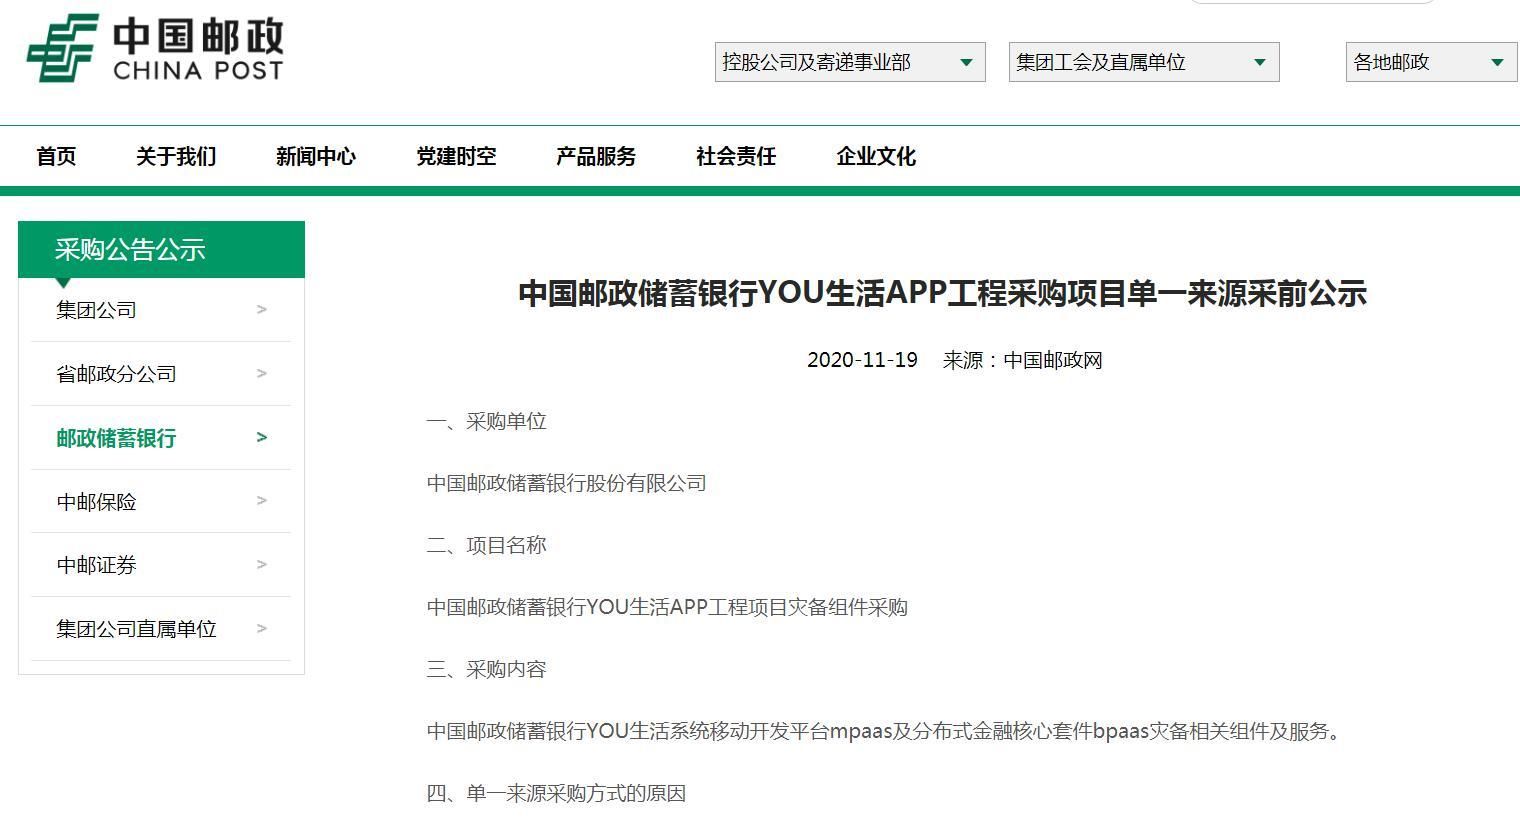1520x833 pixels.
Task: Click the heading 三、采购内容
Action: (x=486, y=669)
